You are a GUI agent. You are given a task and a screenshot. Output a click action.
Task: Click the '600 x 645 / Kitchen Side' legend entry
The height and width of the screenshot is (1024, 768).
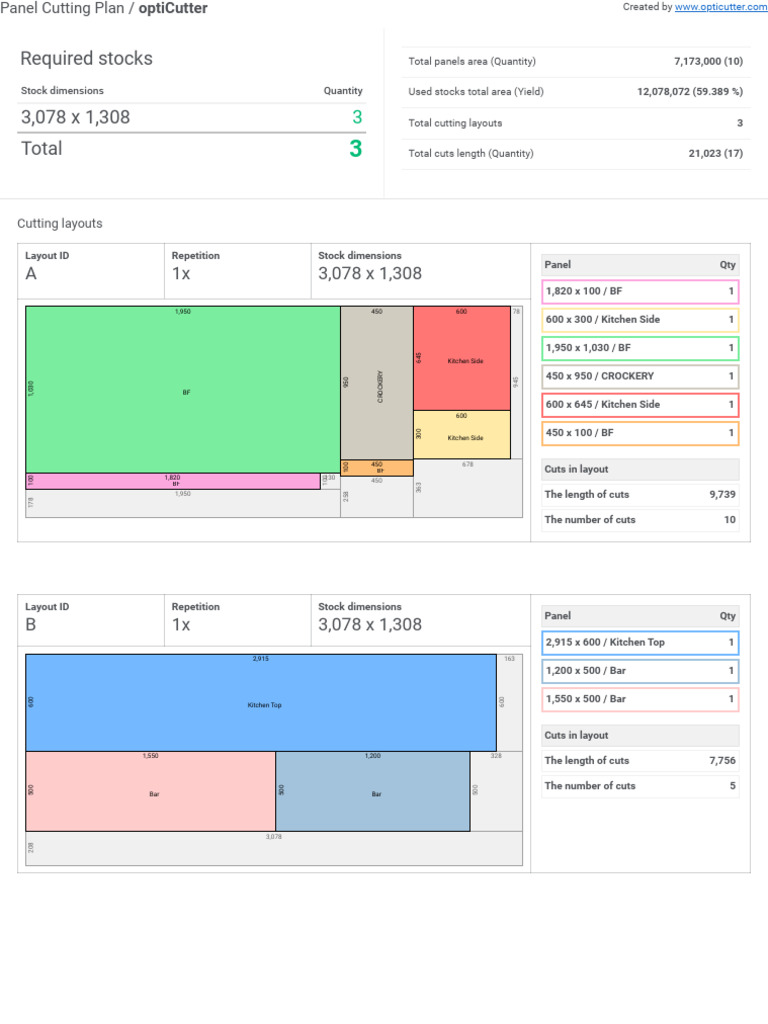pos(640,405)
